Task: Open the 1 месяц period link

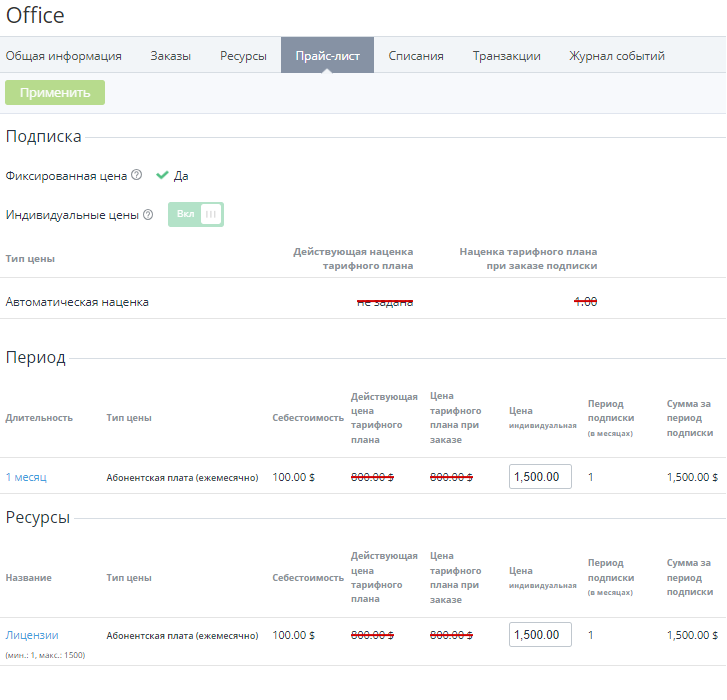Action: point(26,477)
